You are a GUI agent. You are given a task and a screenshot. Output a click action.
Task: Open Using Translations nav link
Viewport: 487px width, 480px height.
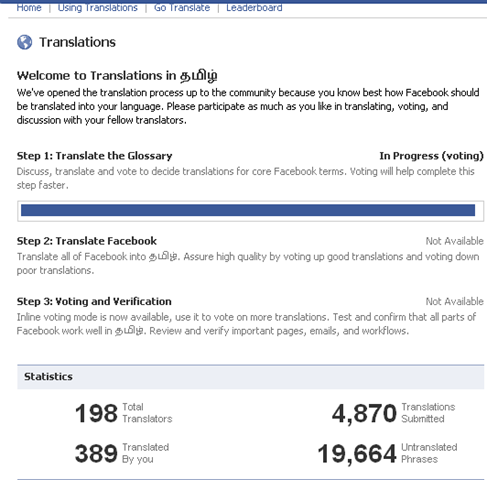point(98,7)
